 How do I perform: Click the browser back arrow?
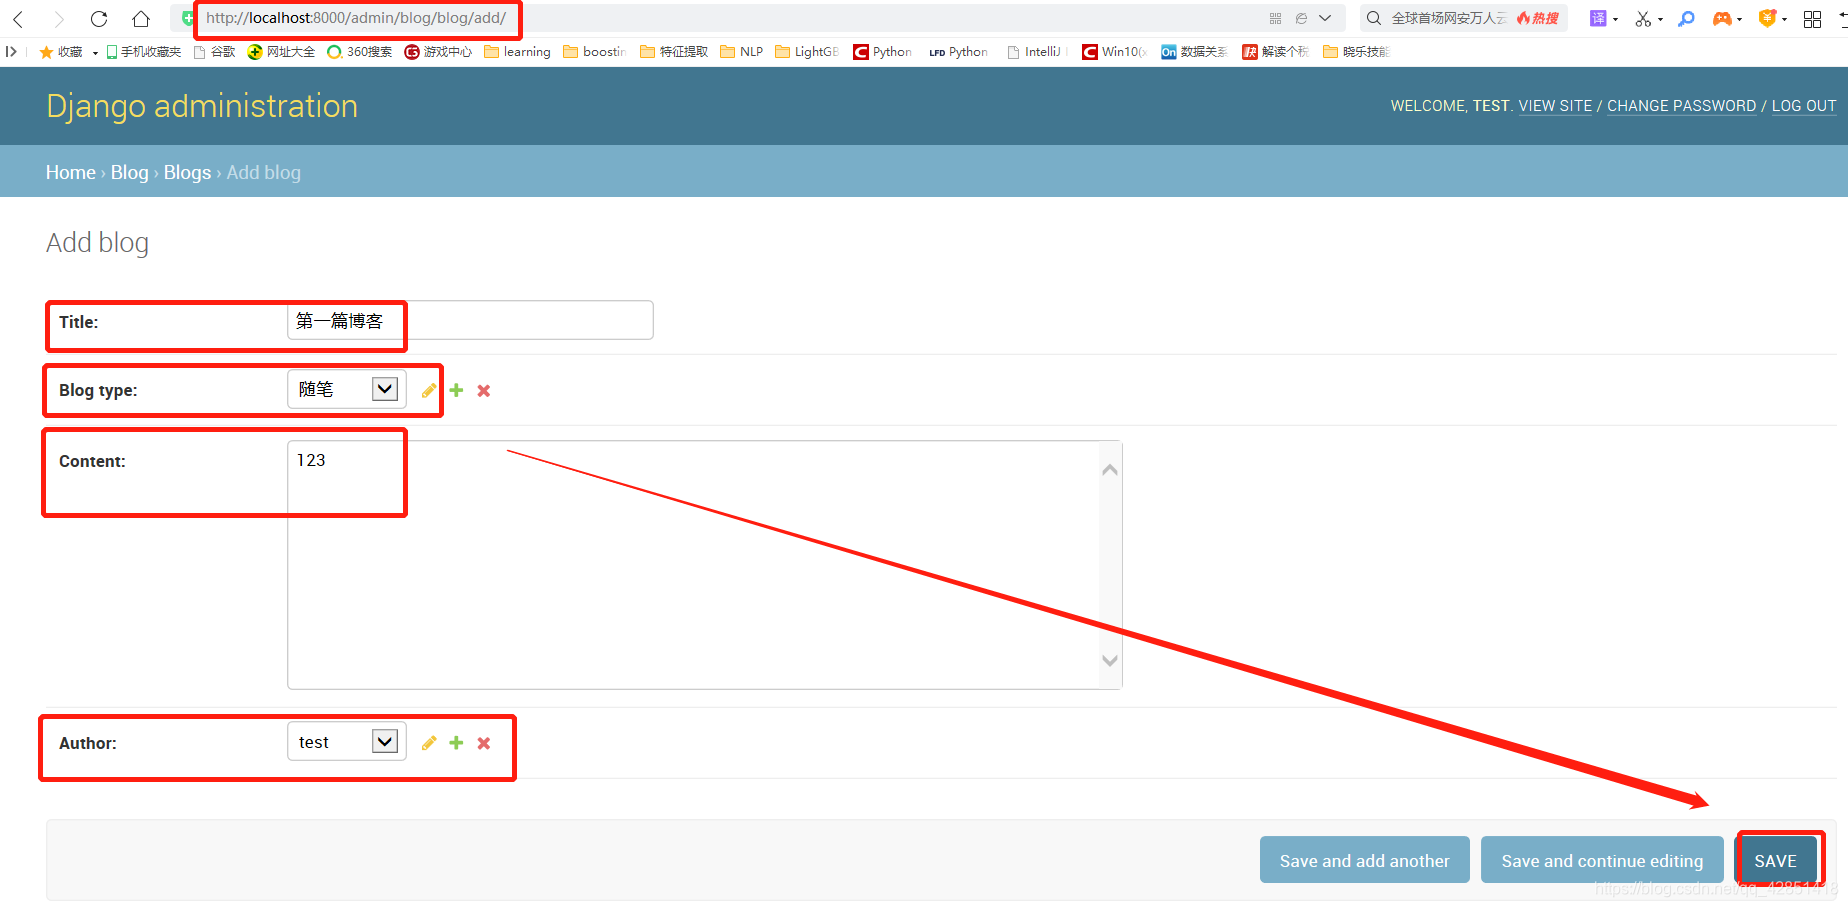(18, 19)
